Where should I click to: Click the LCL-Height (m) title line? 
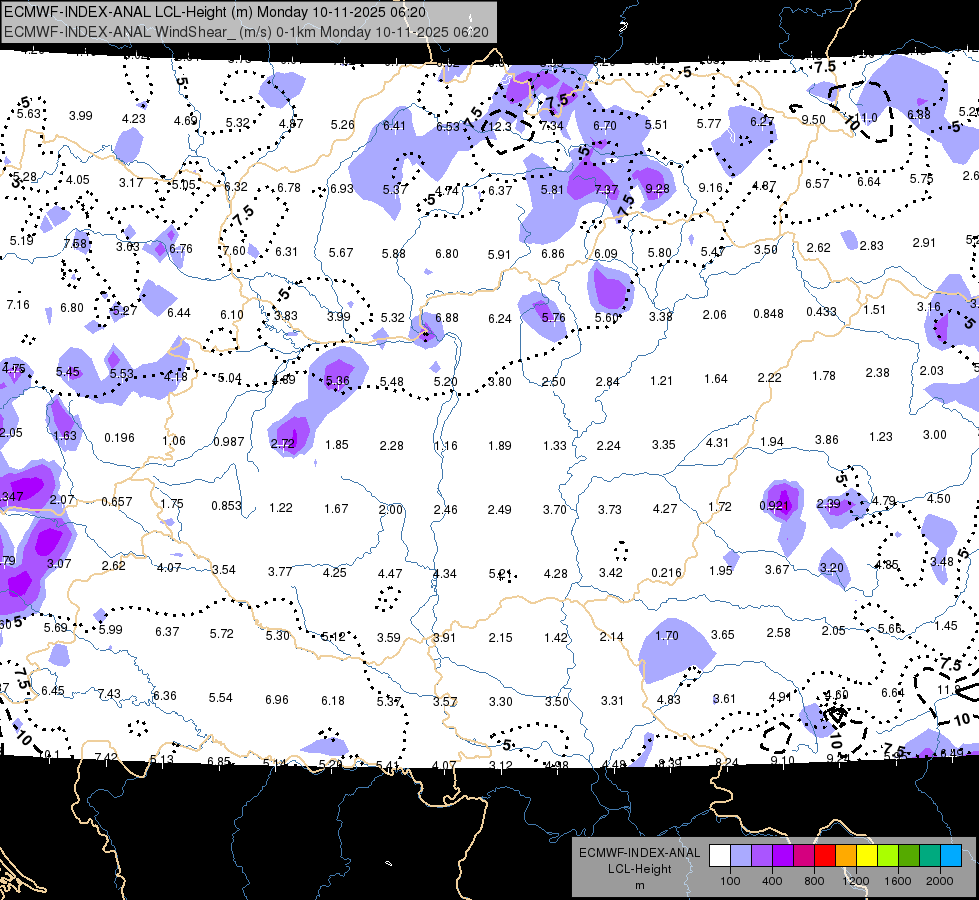tap(215, 12)
